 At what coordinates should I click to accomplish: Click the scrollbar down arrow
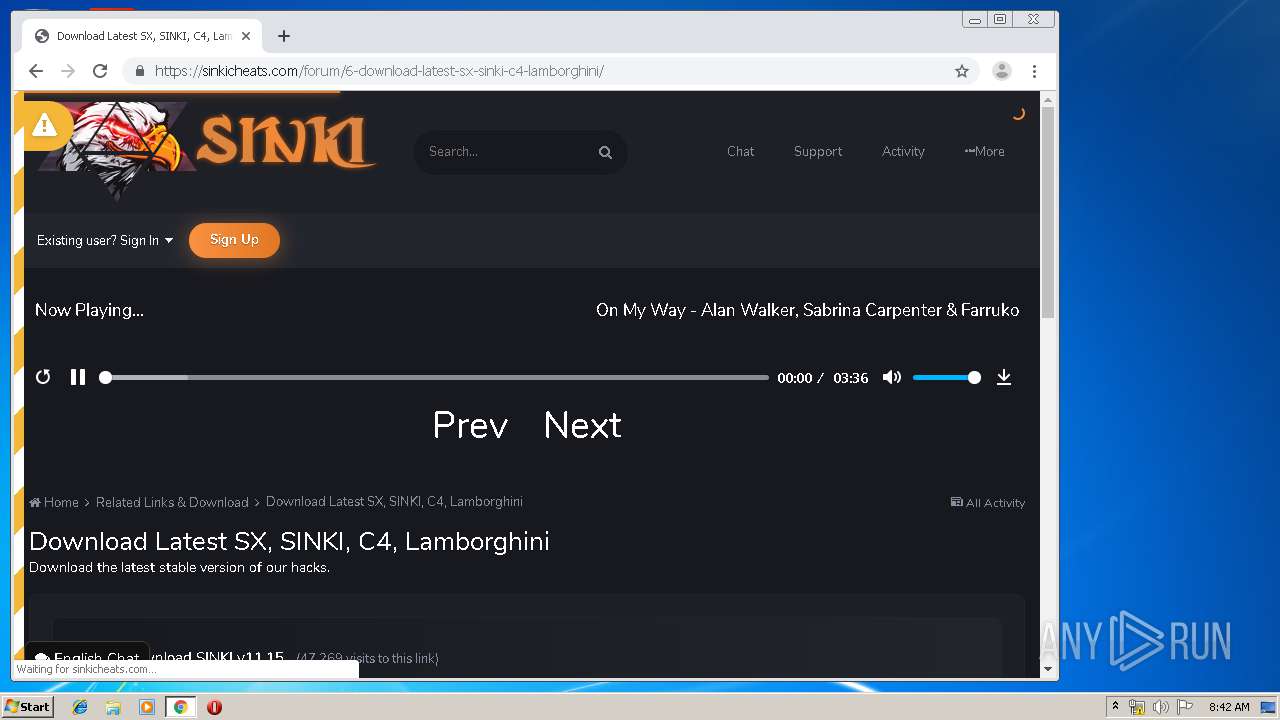(x=1048, y=669)
